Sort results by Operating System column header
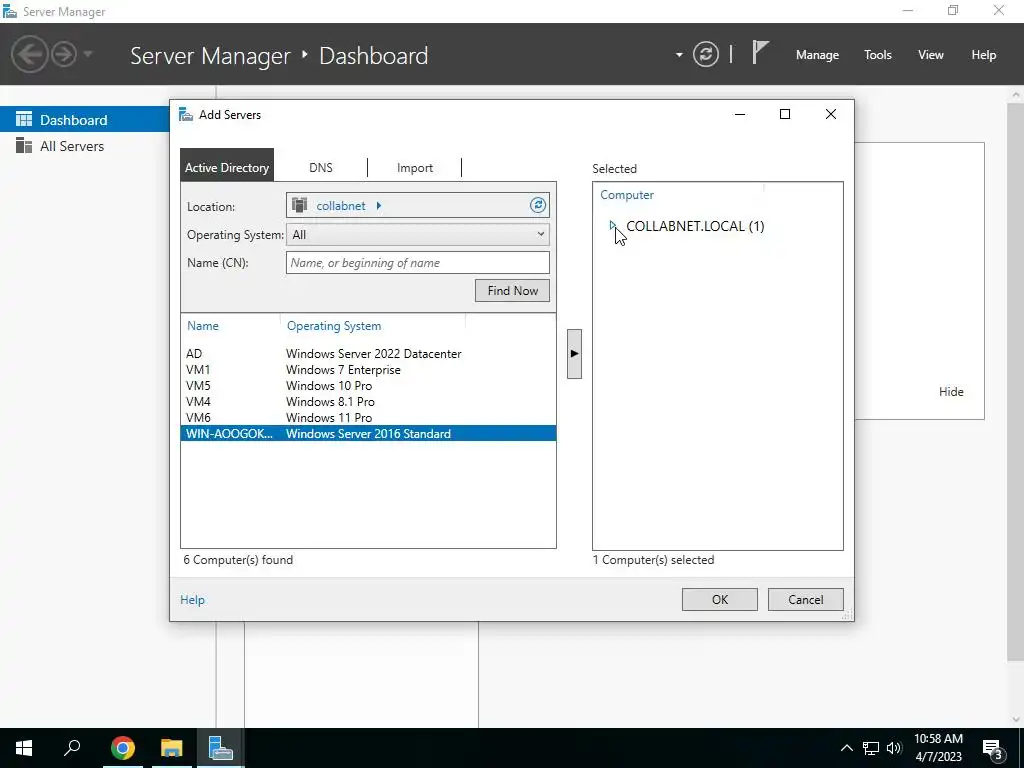Screen dimensions: 1024x768 point(334,326)
